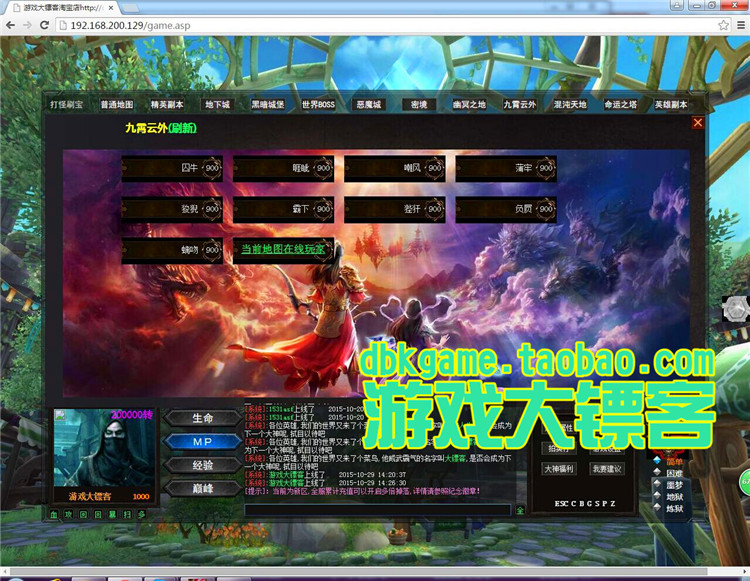Switch to 密境 tab
The image size is (750, 581).
pos(419,104)
